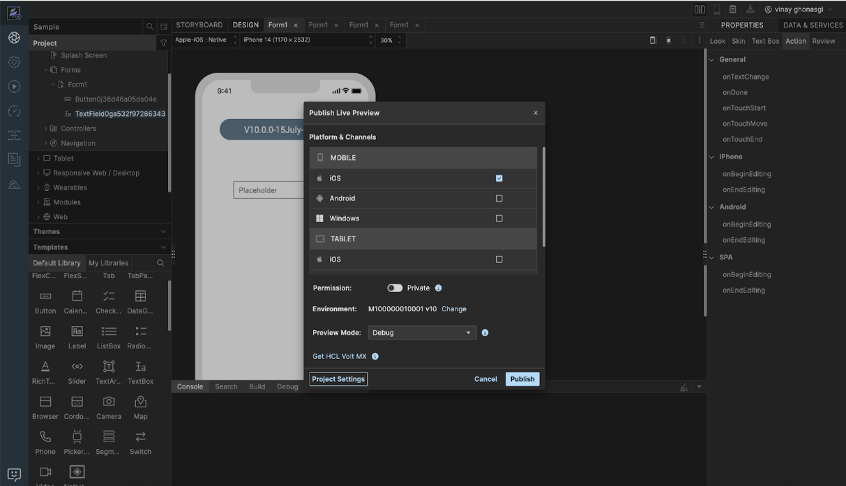
Task: Switch to the Skin properties tab
Action: pos(738,41)
